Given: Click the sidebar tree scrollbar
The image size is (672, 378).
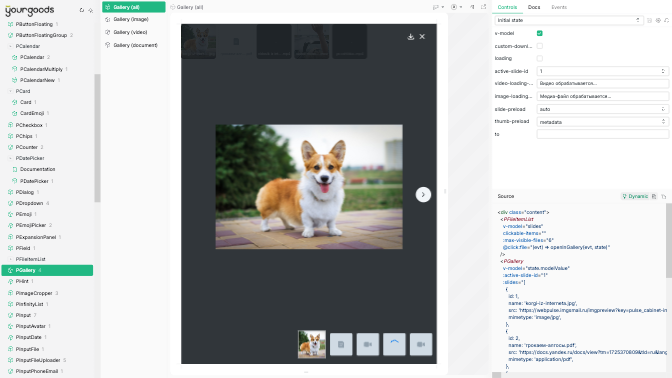Looking at the screenshot, I should [x=97, y=138].
